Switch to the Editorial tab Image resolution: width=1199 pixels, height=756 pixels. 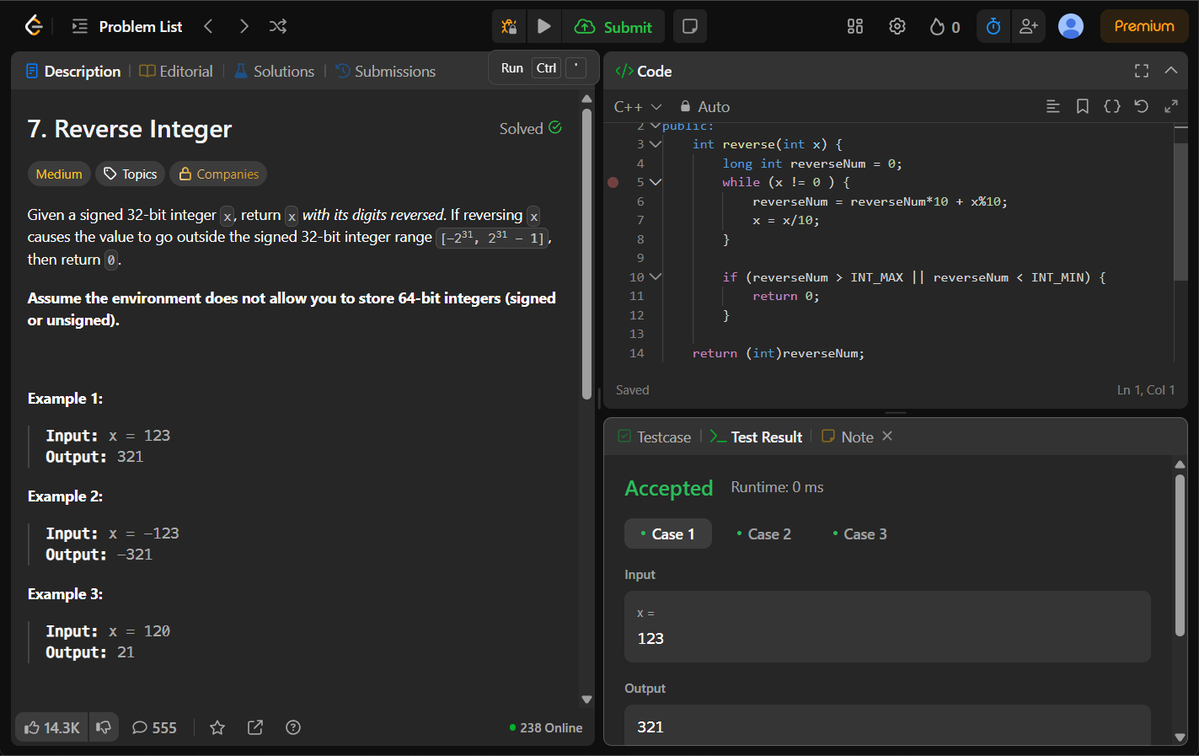tap(177, 71)
